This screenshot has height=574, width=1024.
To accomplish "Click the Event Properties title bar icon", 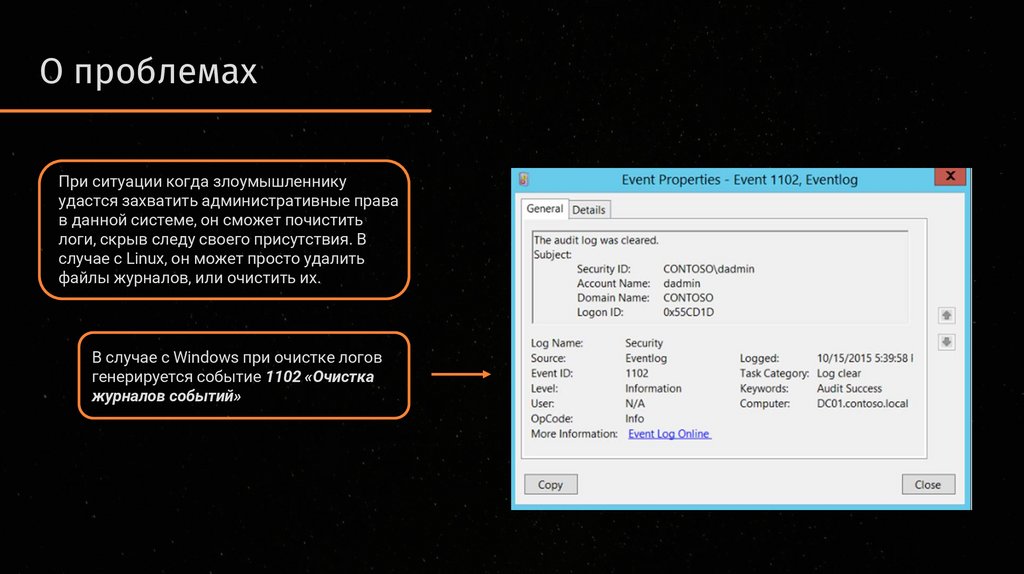I will [523, 179].
